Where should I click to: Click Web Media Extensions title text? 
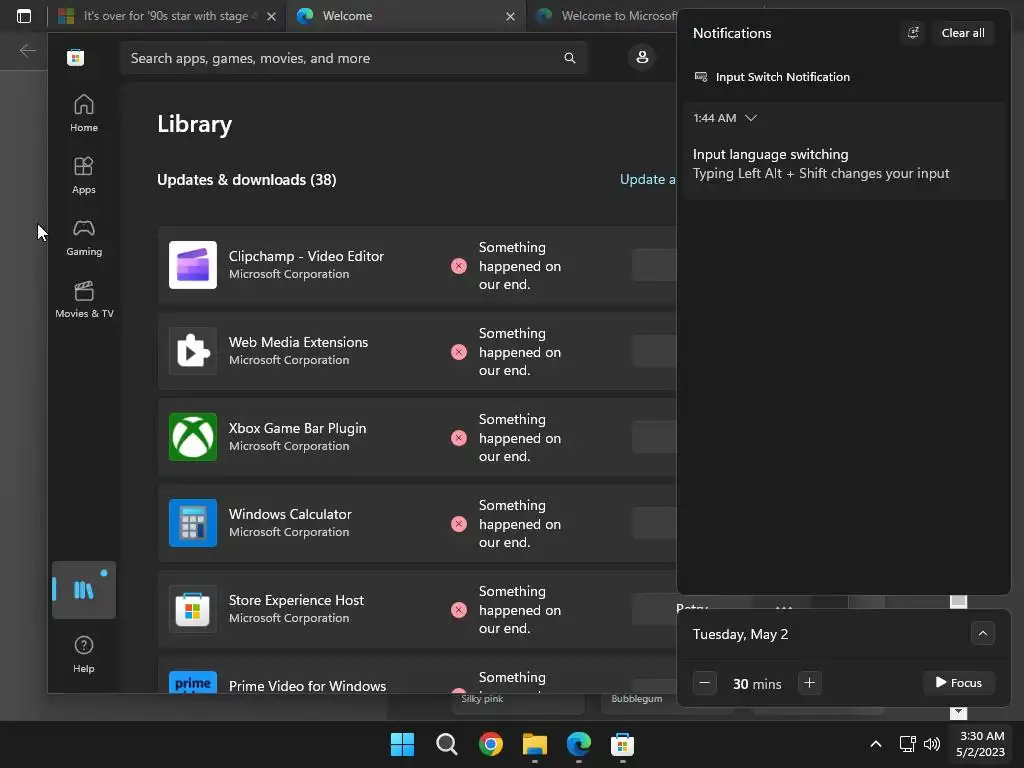(x=298, y=342)
